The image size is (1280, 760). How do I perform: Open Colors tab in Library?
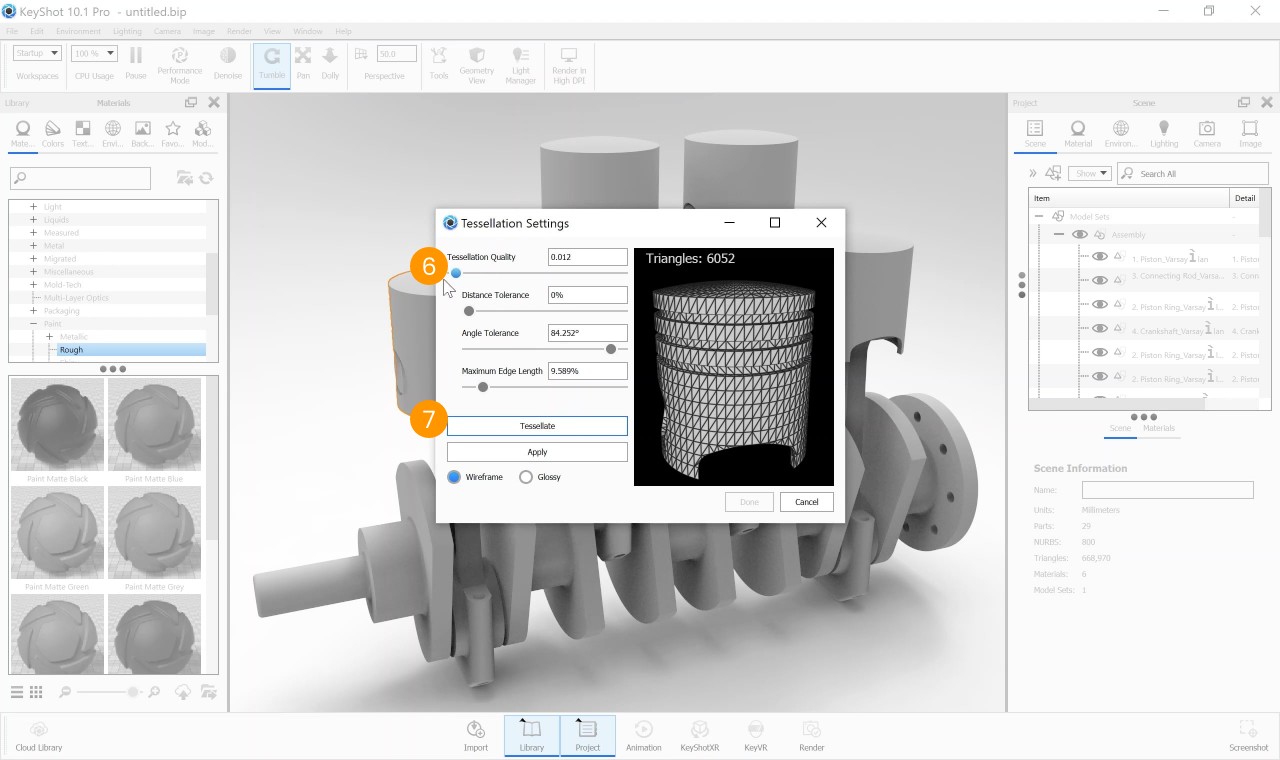[x=53, y=134]
